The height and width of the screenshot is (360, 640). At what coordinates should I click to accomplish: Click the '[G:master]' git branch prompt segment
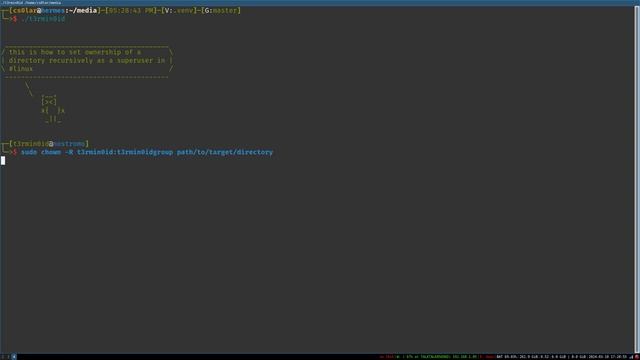coord(221,11)
